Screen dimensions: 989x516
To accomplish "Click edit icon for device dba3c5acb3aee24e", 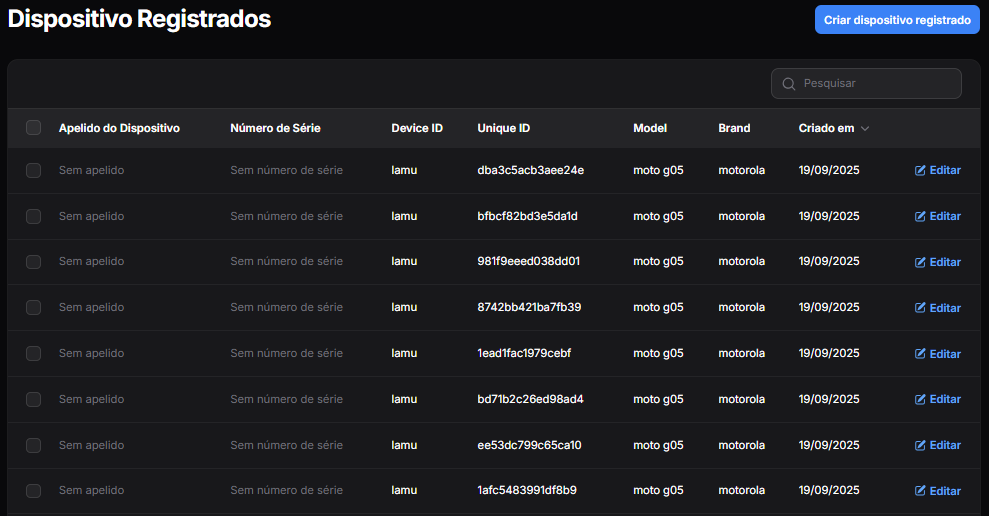I will pos(920,171).
